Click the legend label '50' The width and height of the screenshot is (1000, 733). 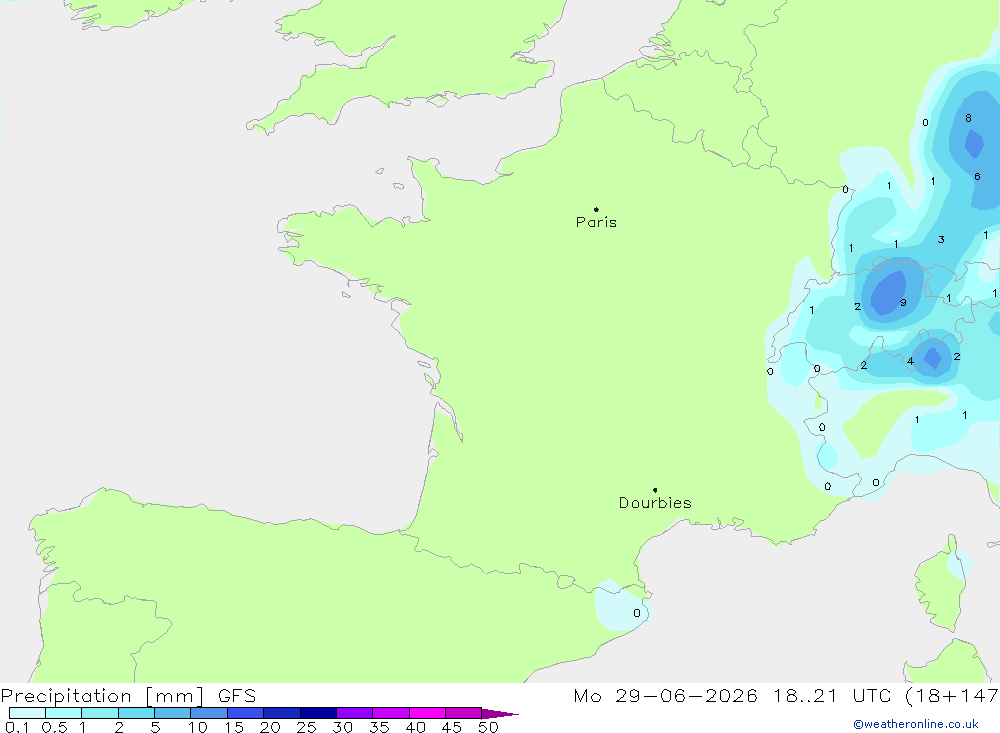click(488, 727)
